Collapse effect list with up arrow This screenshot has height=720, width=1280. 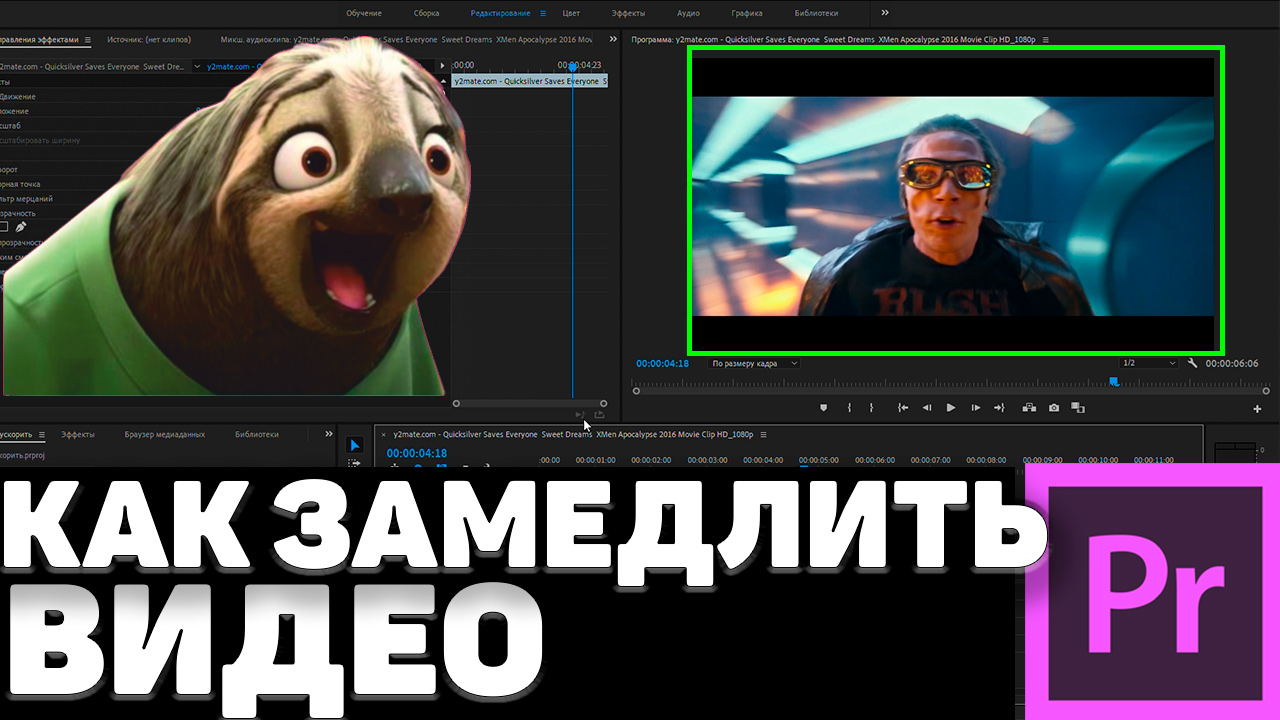(x=443, y=83)
